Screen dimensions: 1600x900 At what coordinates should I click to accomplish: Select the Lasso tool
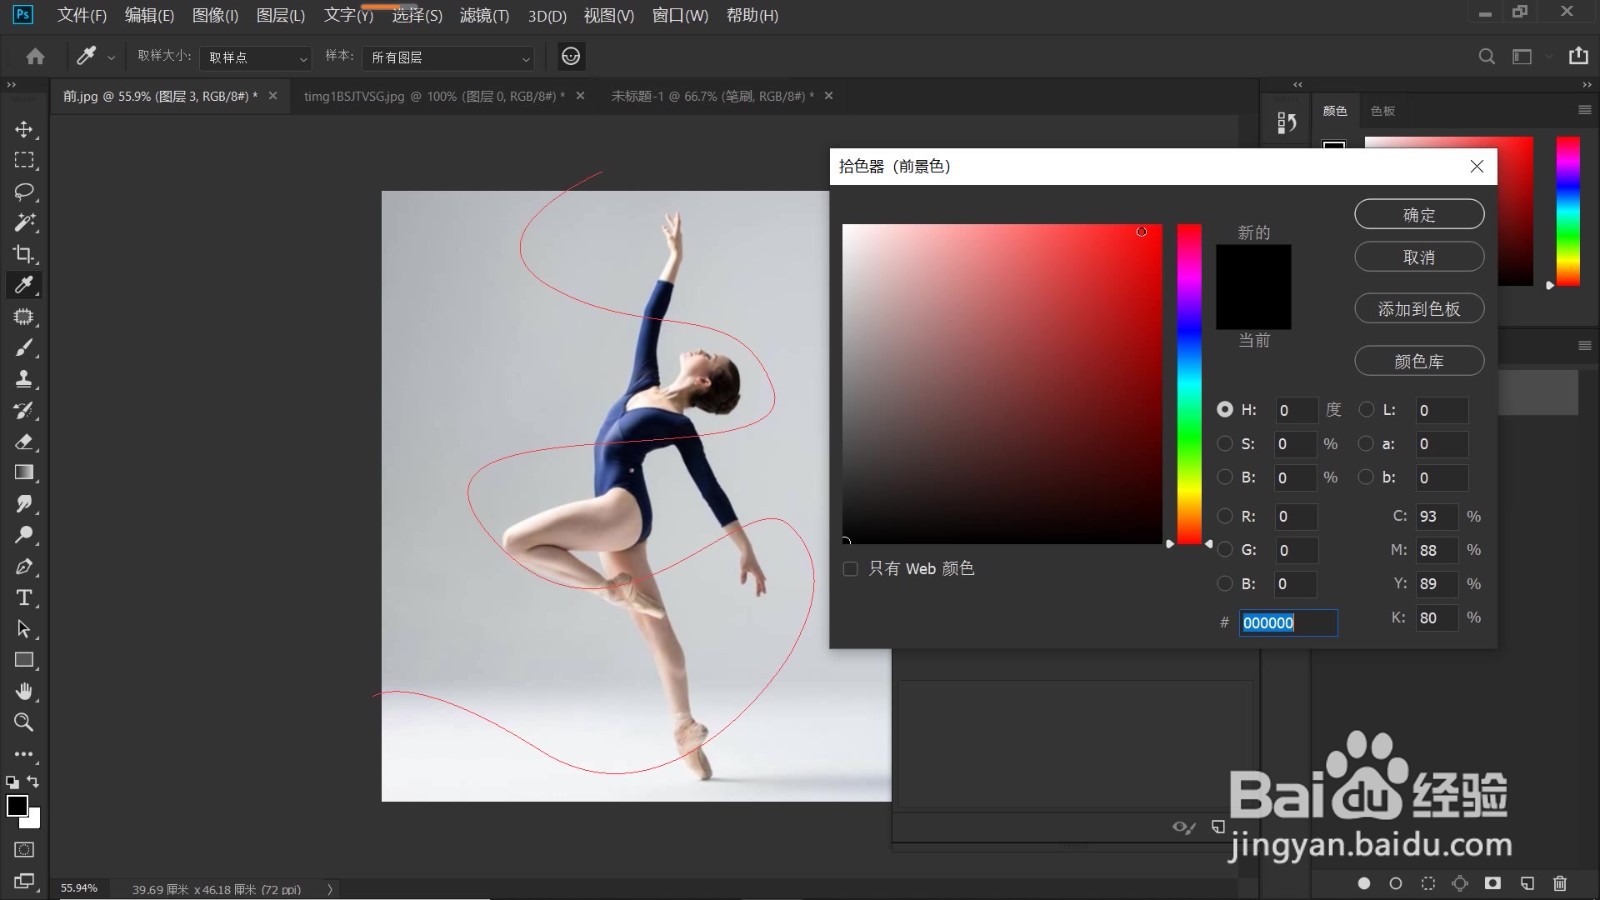[x=24, y=191]
